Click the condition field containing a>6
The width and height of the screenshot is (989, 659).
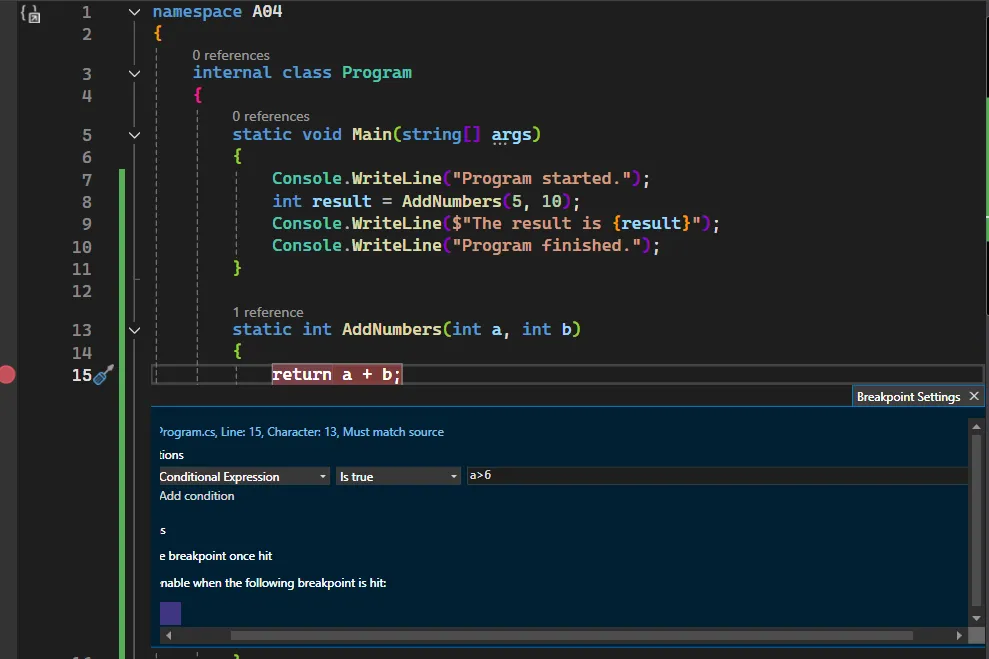[x=717, y=475]
